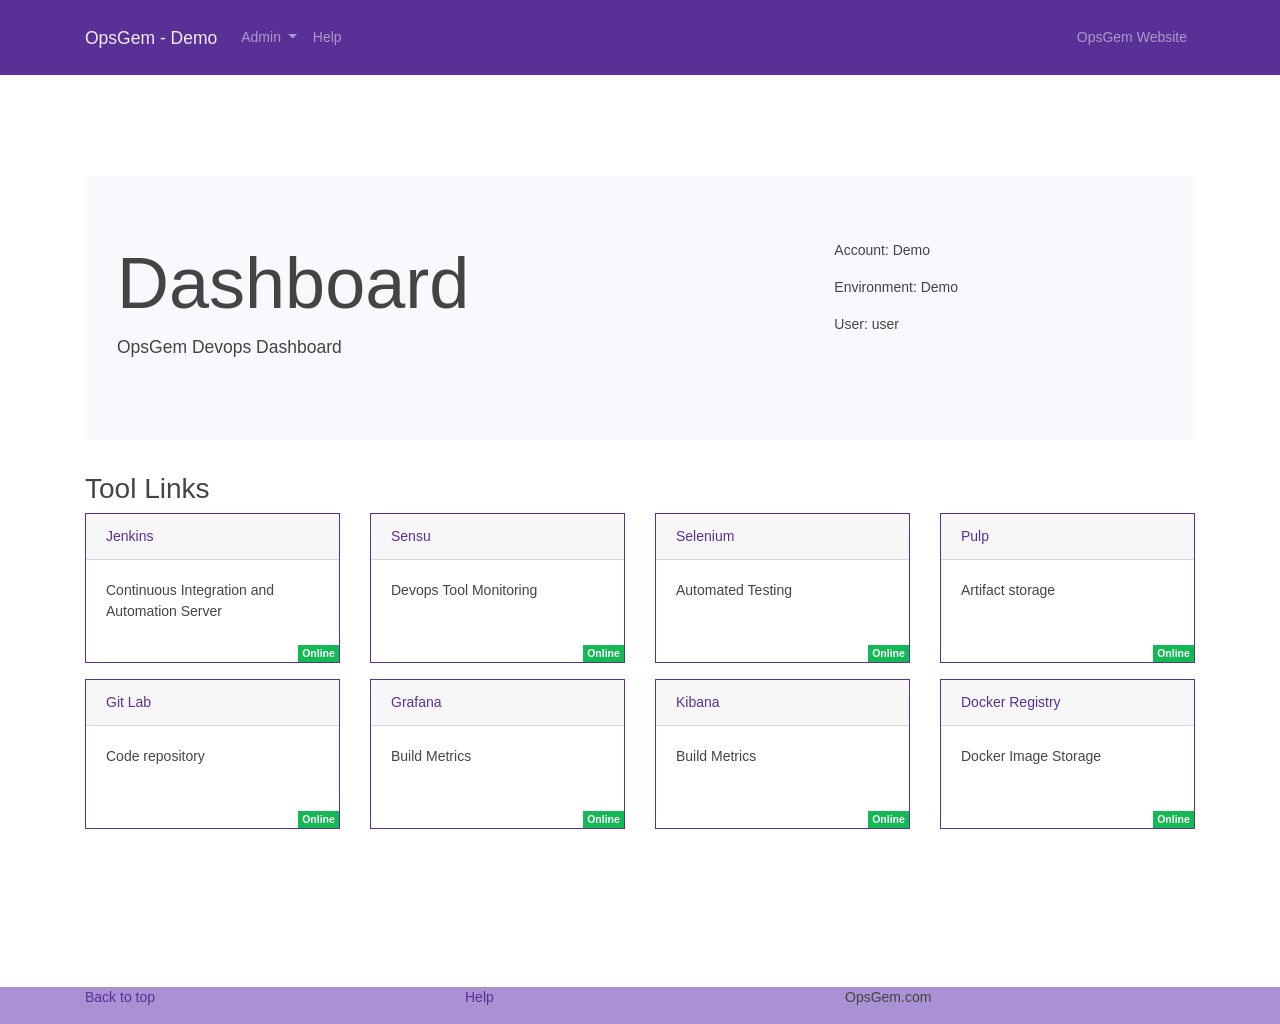Image resolution: width=1280 pixels, height=1024 pixels.
Task: Click Online badge on Pulp card
Action: point(1174,654)
